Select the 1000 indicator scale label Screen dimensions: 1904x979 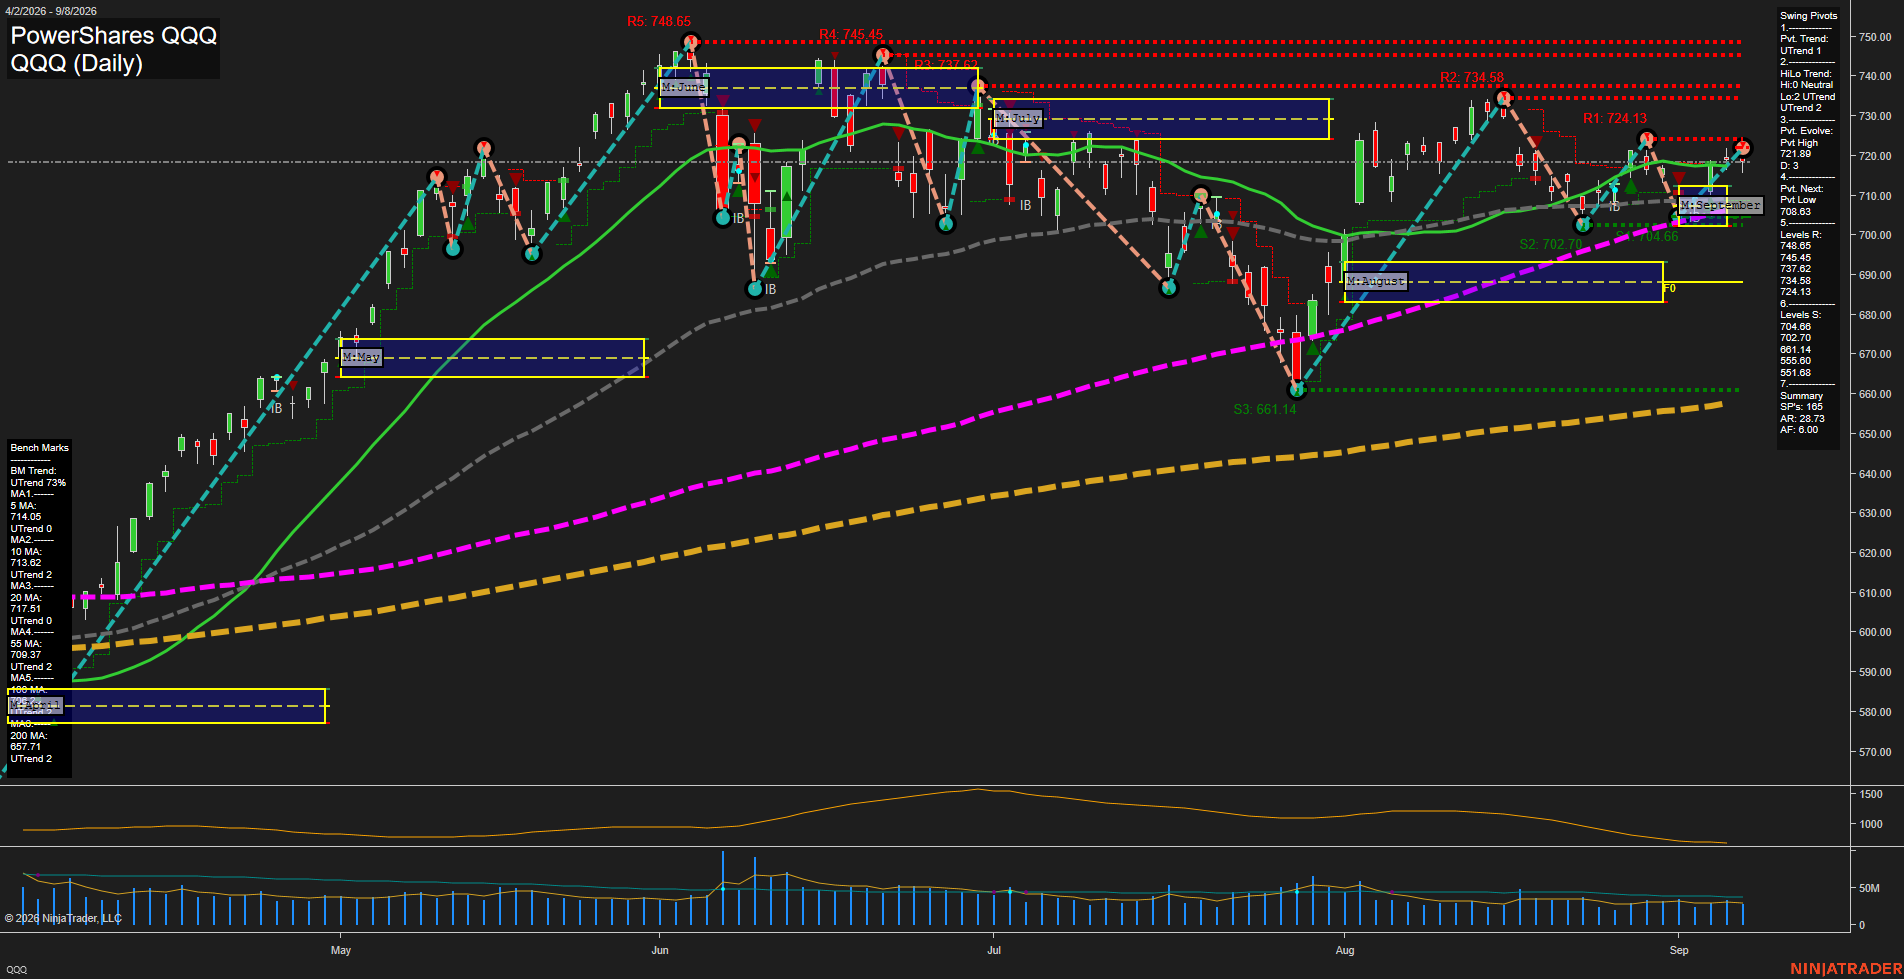tap(1871, 825)
